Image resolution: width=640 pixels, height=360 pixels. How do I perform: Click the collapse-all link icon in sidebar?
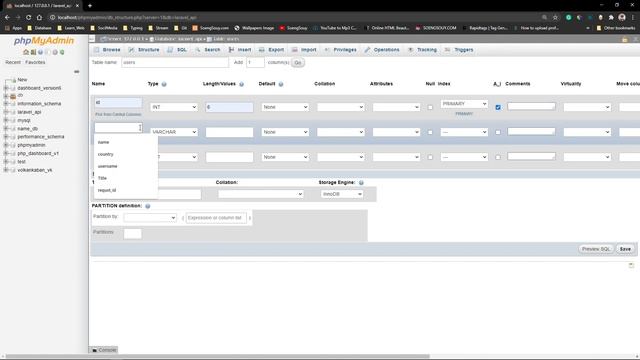pyautogui.click(x=76, y=72)
